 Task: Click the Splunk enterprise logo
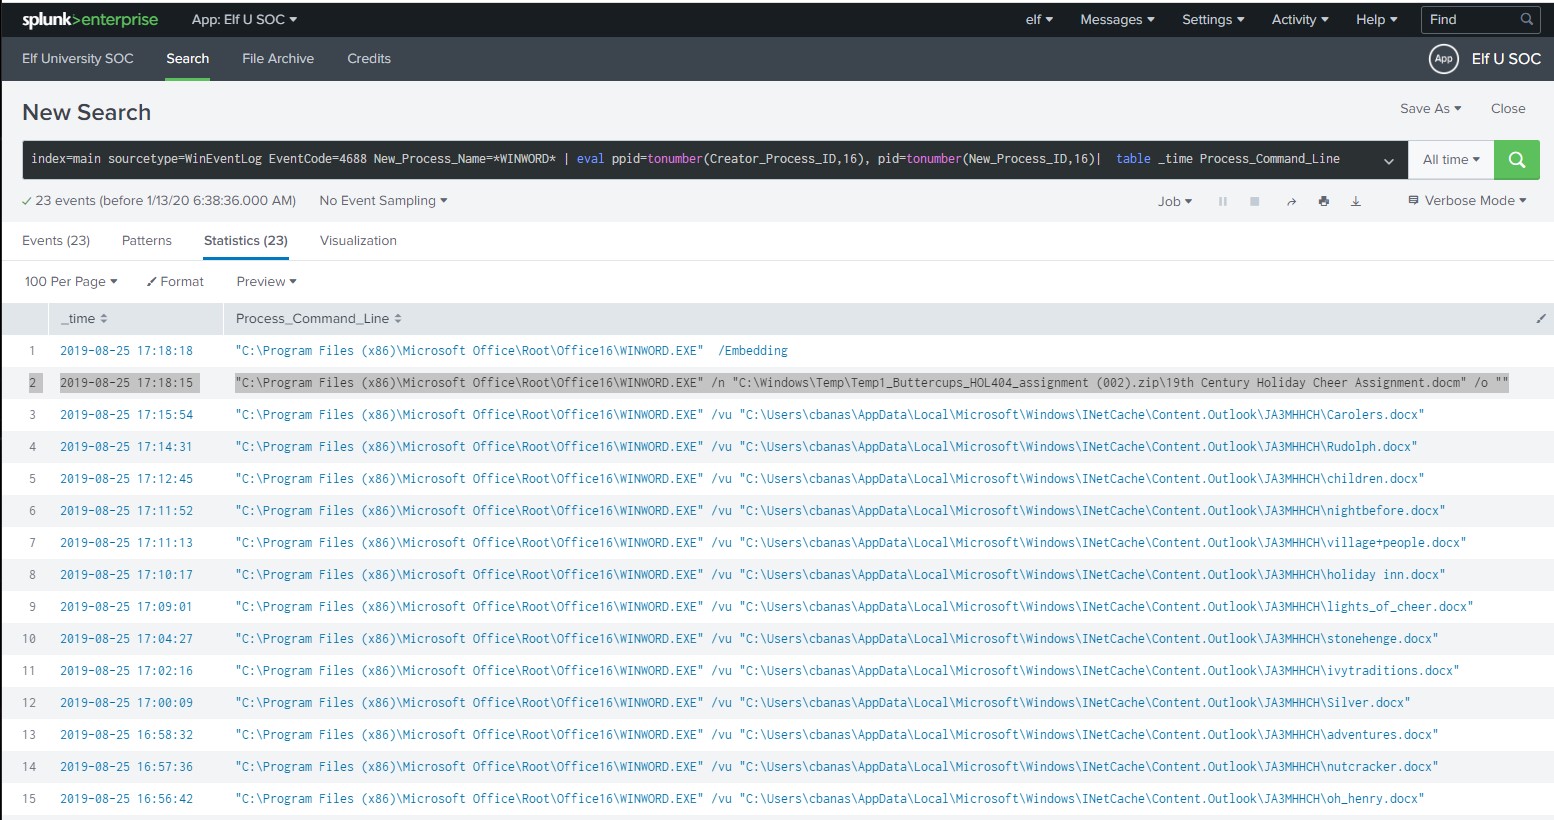(90, 20)
